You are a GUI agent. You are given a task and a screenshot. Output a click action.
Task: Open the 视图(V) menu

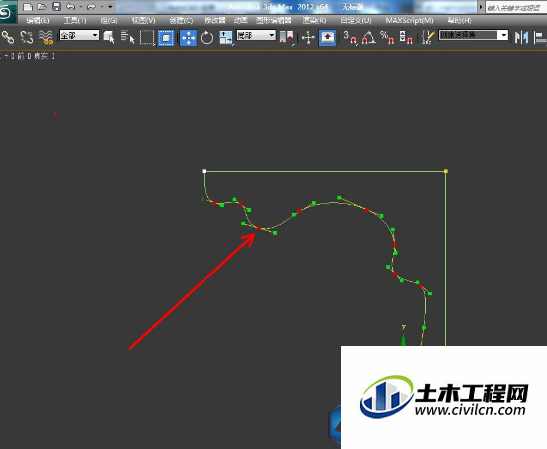[143, 21]
